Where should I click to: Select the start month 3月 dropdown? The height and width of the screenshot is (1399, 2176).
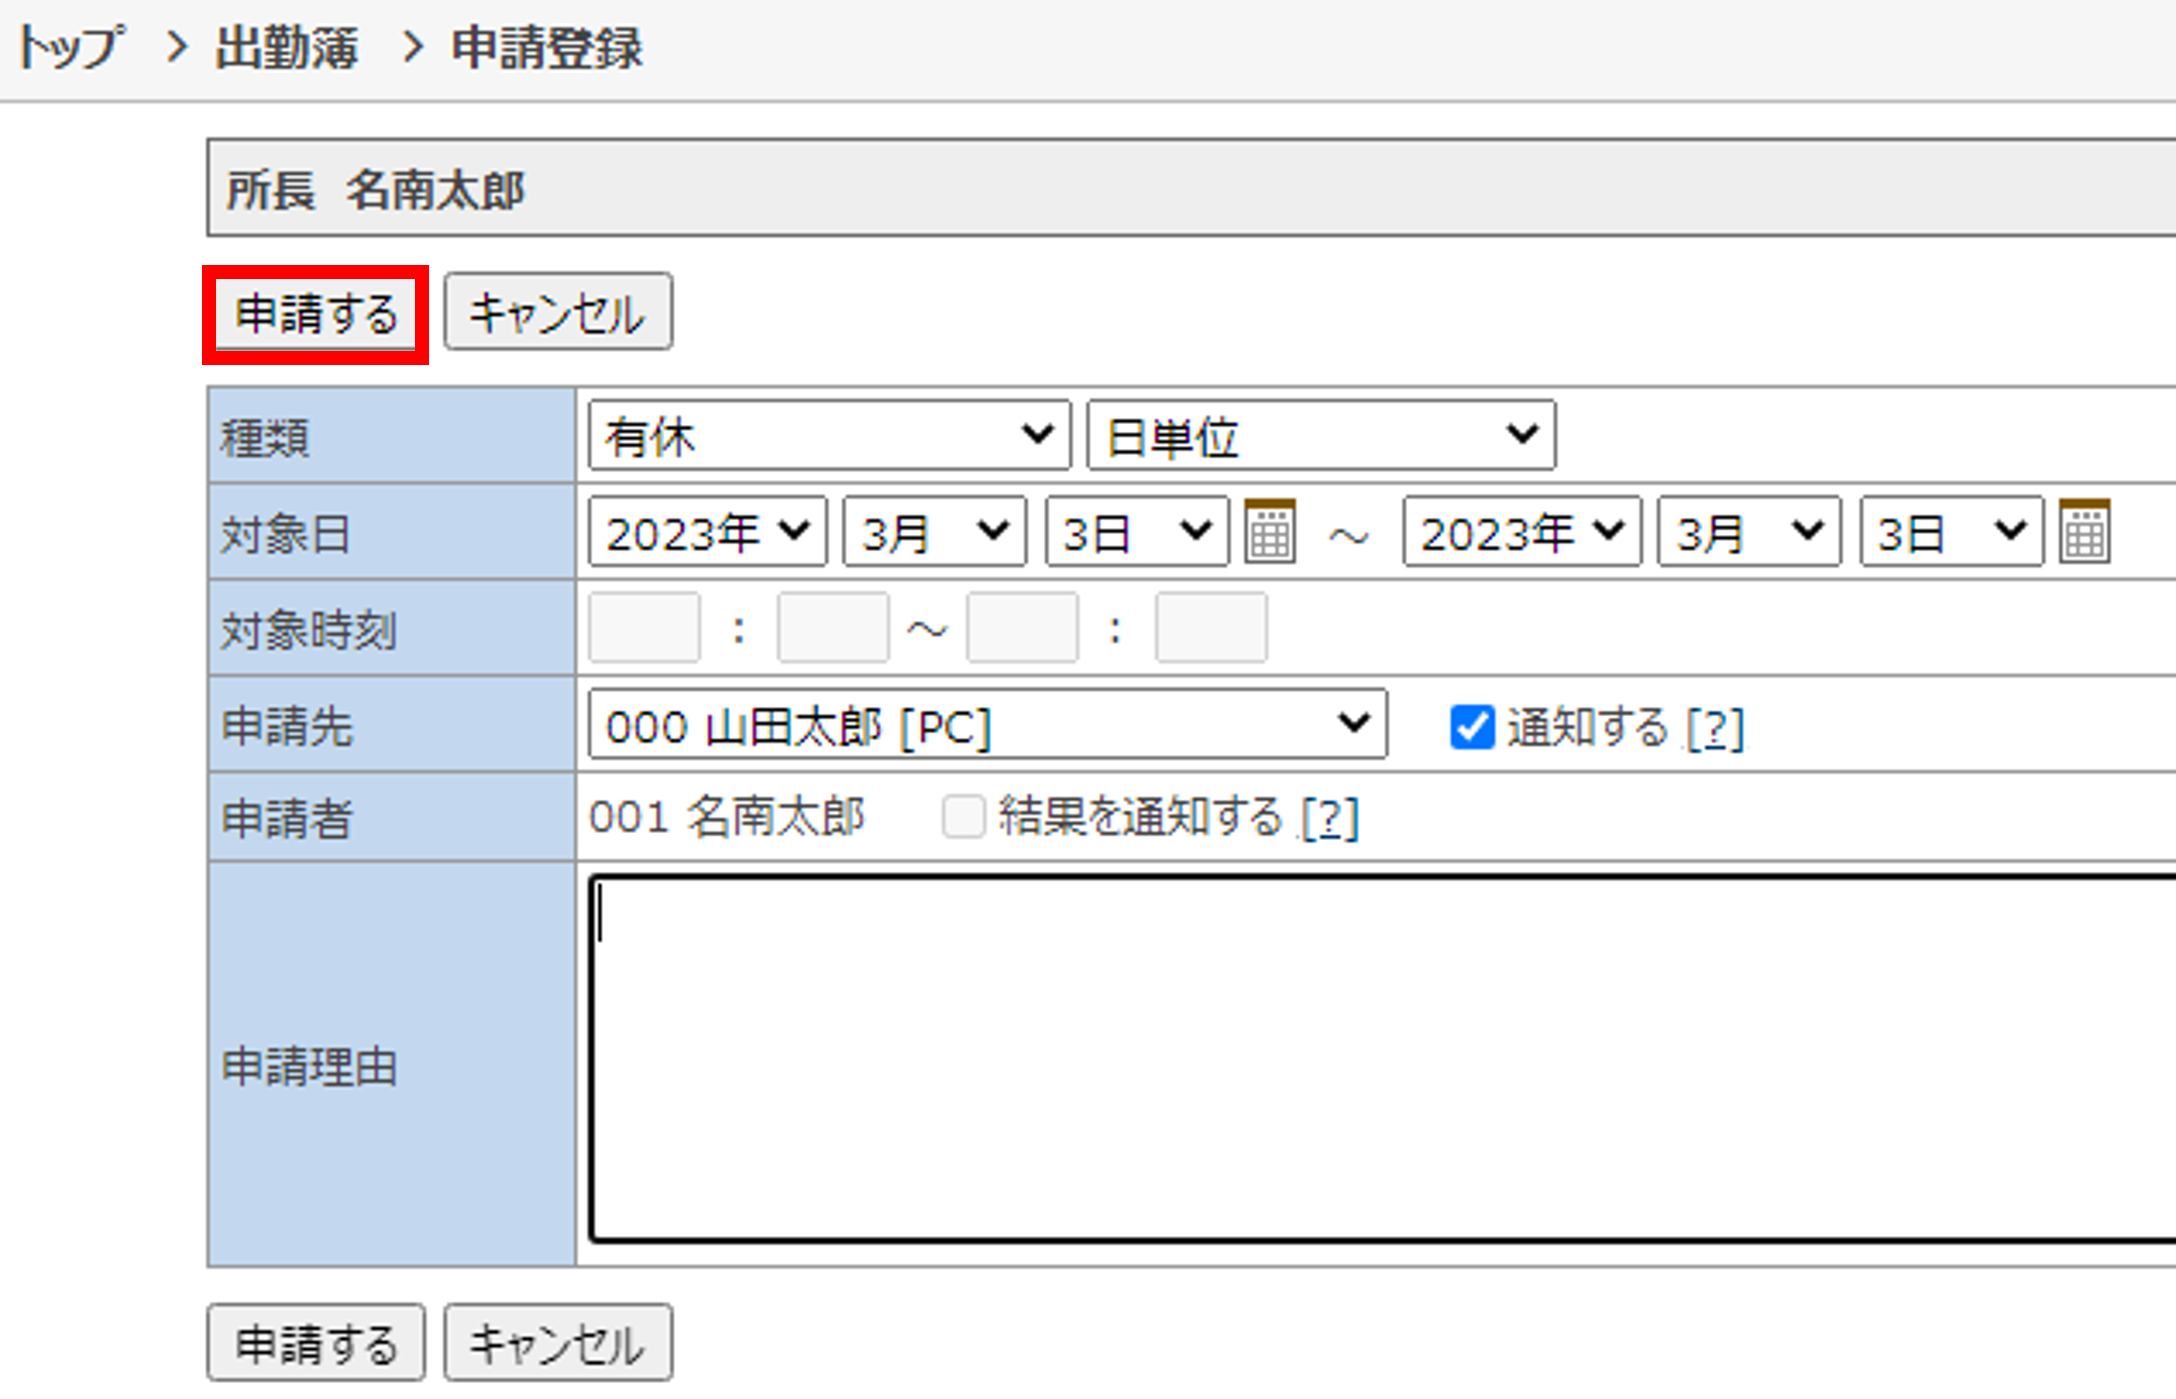(x=934, y=532)
